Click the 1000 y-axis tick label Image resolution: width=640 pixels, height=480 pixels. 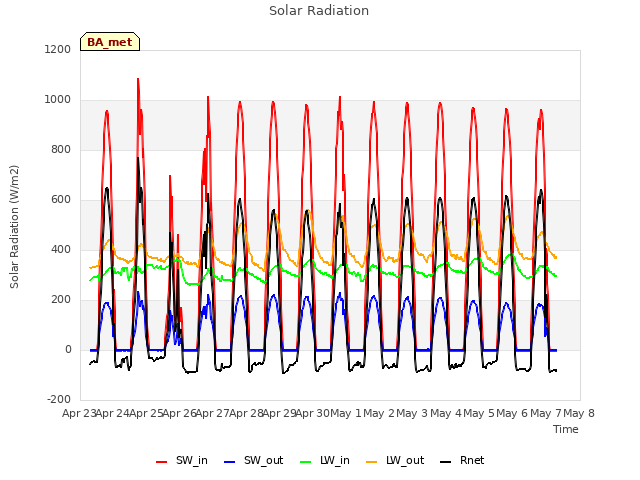tap(58, 100)
